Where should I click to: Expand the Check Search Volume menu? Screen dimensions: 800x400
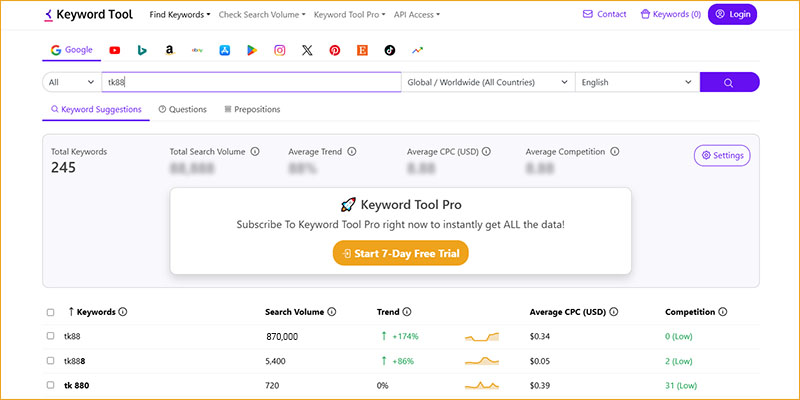pyautogui.click(x=262, y=15)
